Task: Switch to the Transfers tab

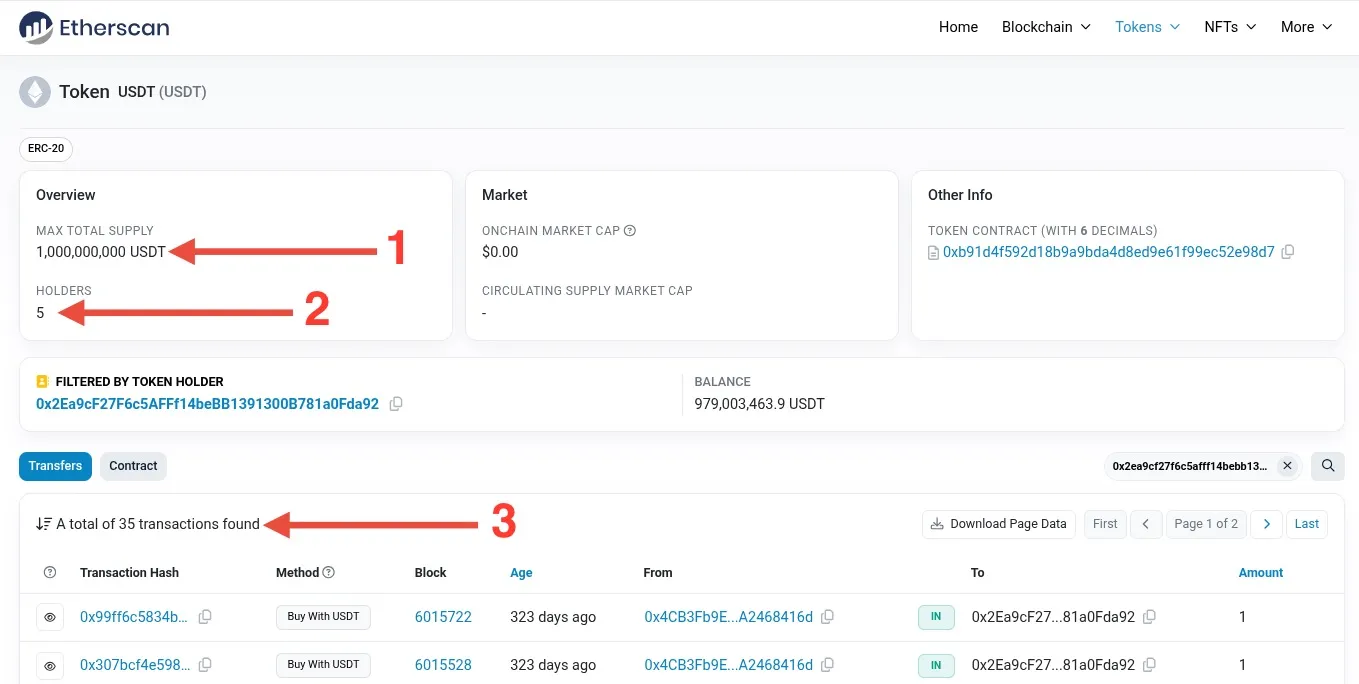Action: (56, 466)
